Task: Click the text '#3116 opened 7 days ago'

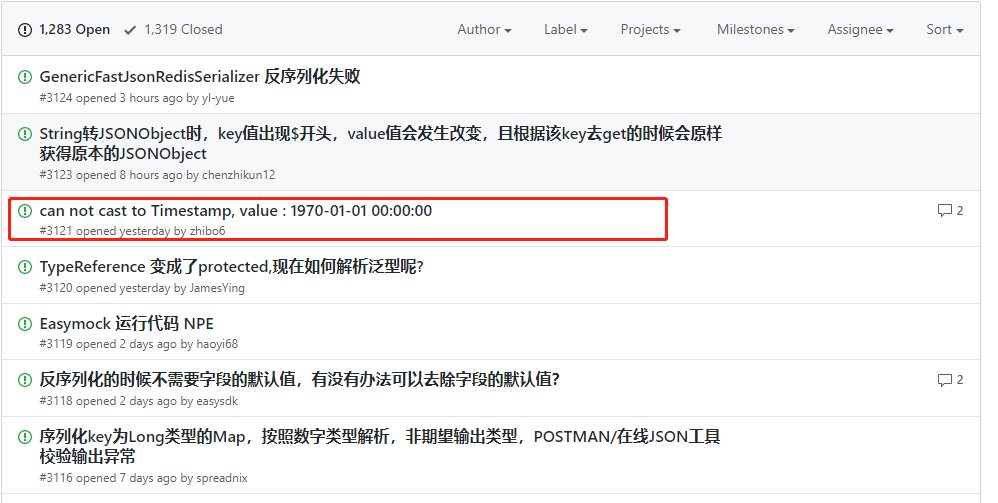Action: [x=108, y=478]
